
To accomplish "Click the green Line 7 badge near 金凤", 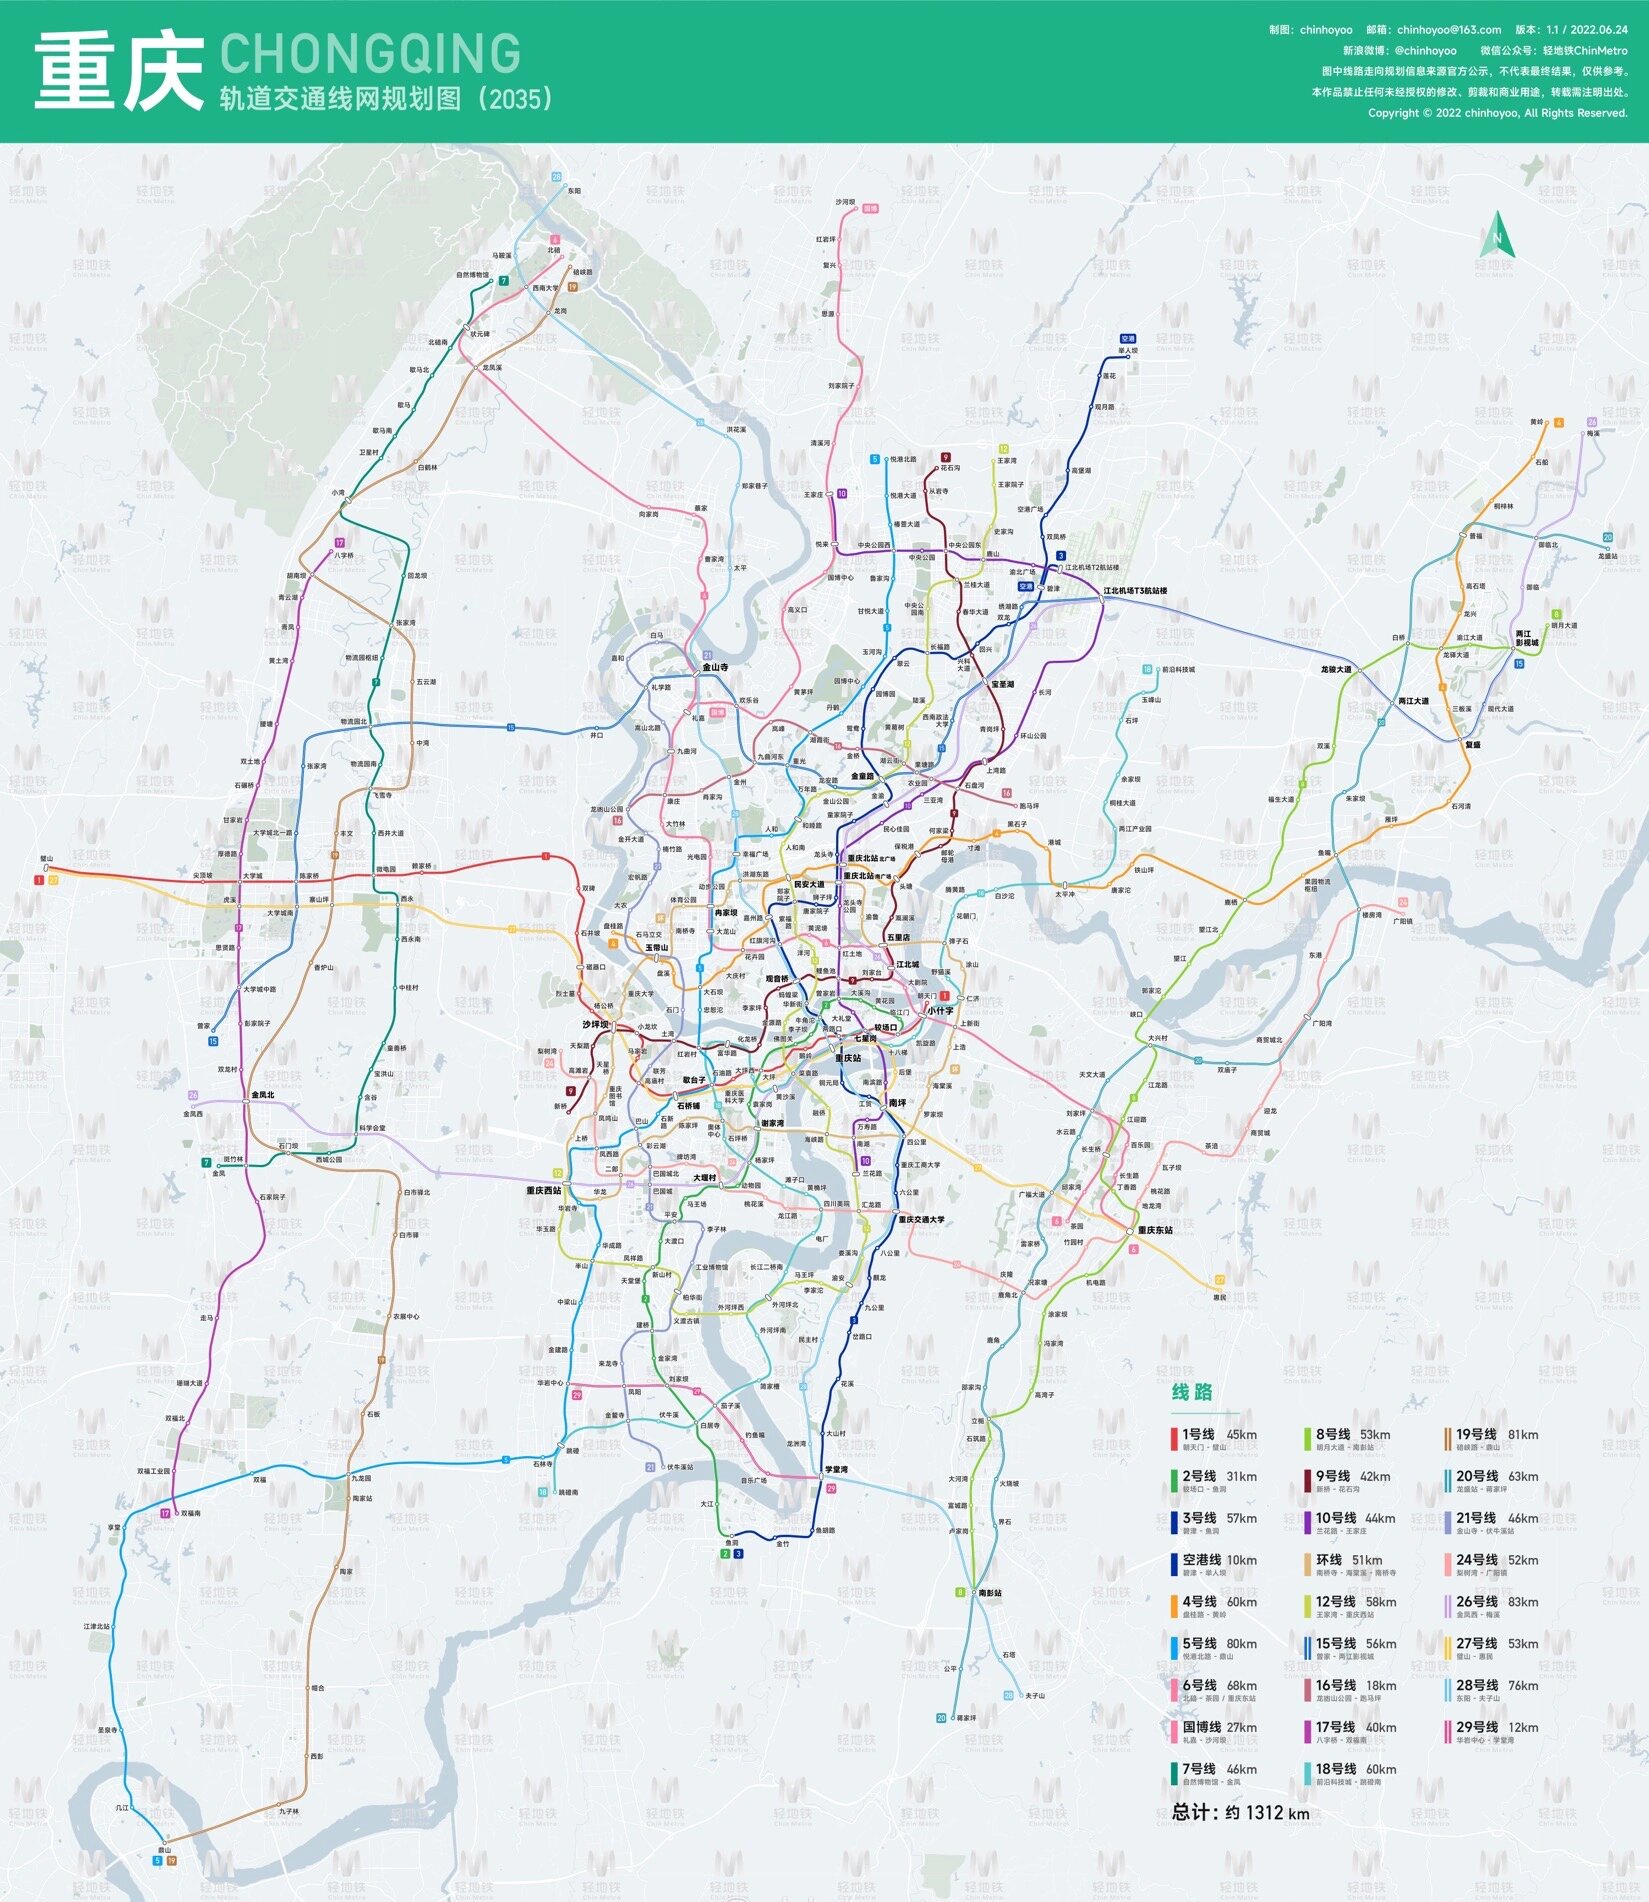I will click(206, 1163).
